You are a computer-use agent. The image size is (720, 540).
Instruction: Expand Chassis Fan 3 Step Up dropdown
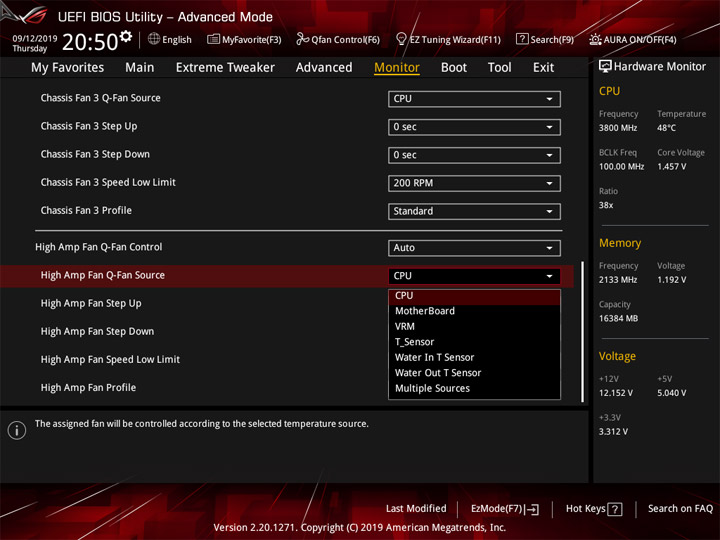point(474,127)
